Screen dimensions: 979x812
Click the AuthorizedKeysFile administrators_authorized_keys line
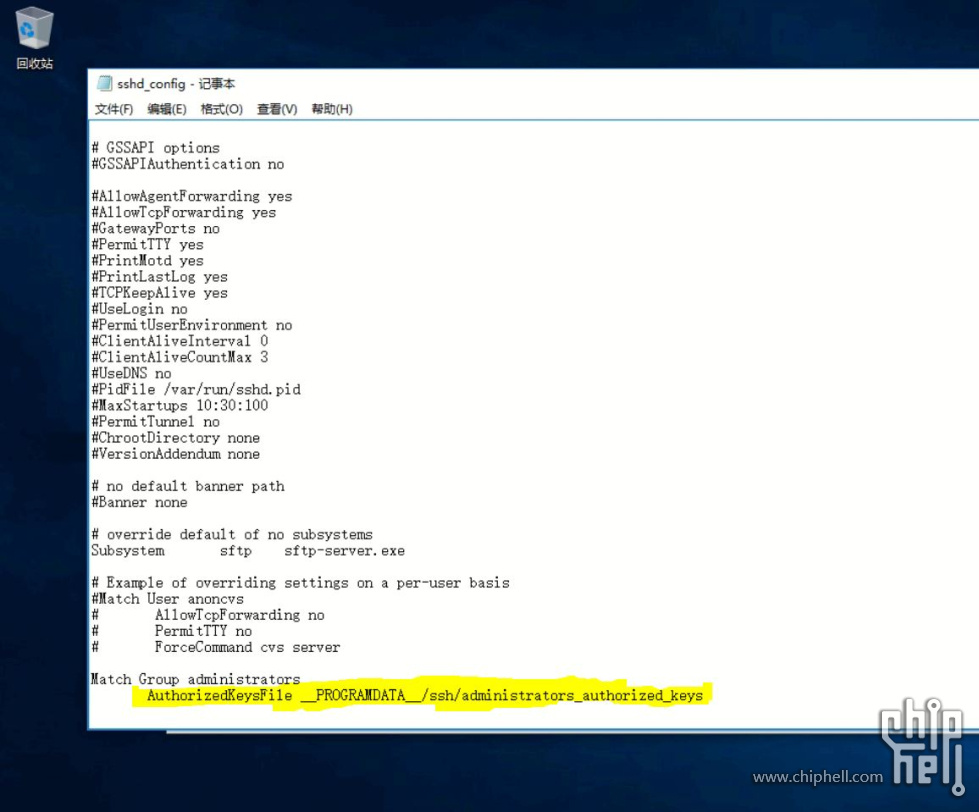(x=425, y=695)
